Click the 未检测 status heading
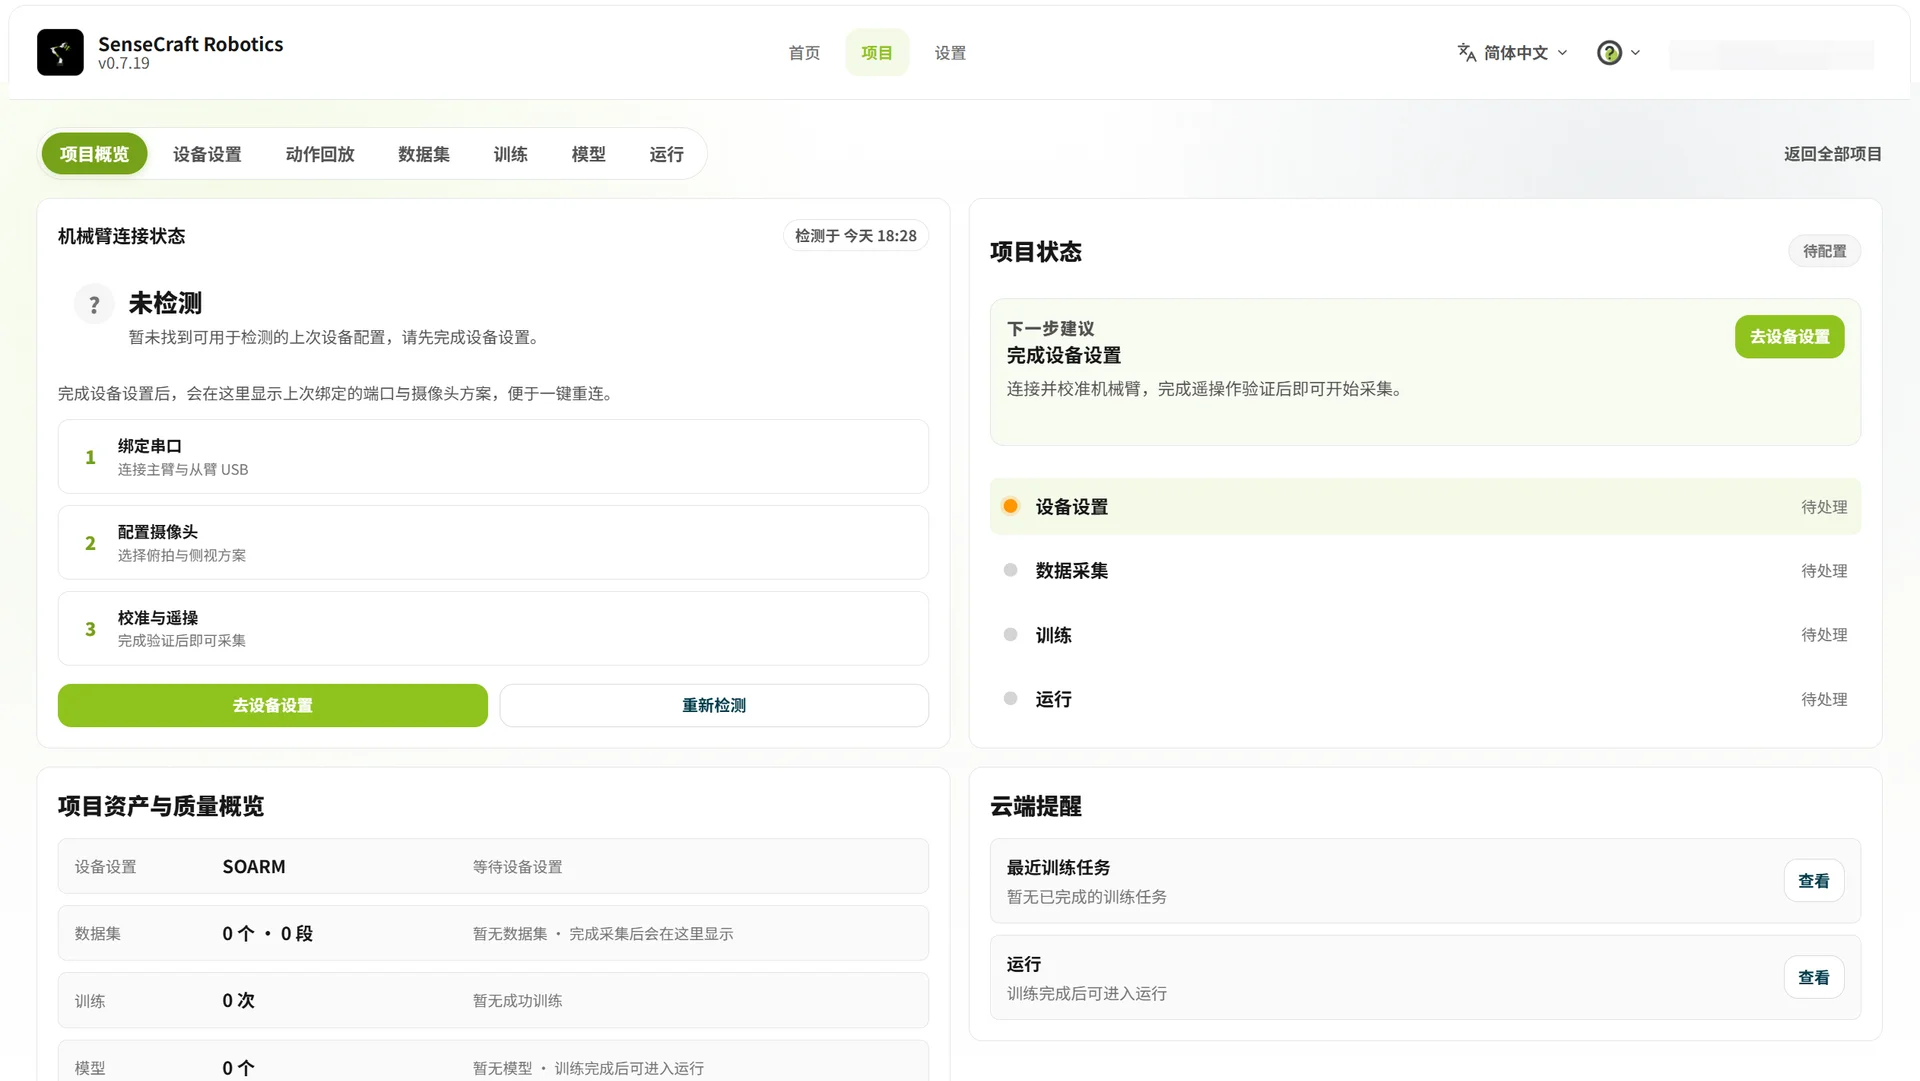 pyautogui.click(x=165, y=303)
